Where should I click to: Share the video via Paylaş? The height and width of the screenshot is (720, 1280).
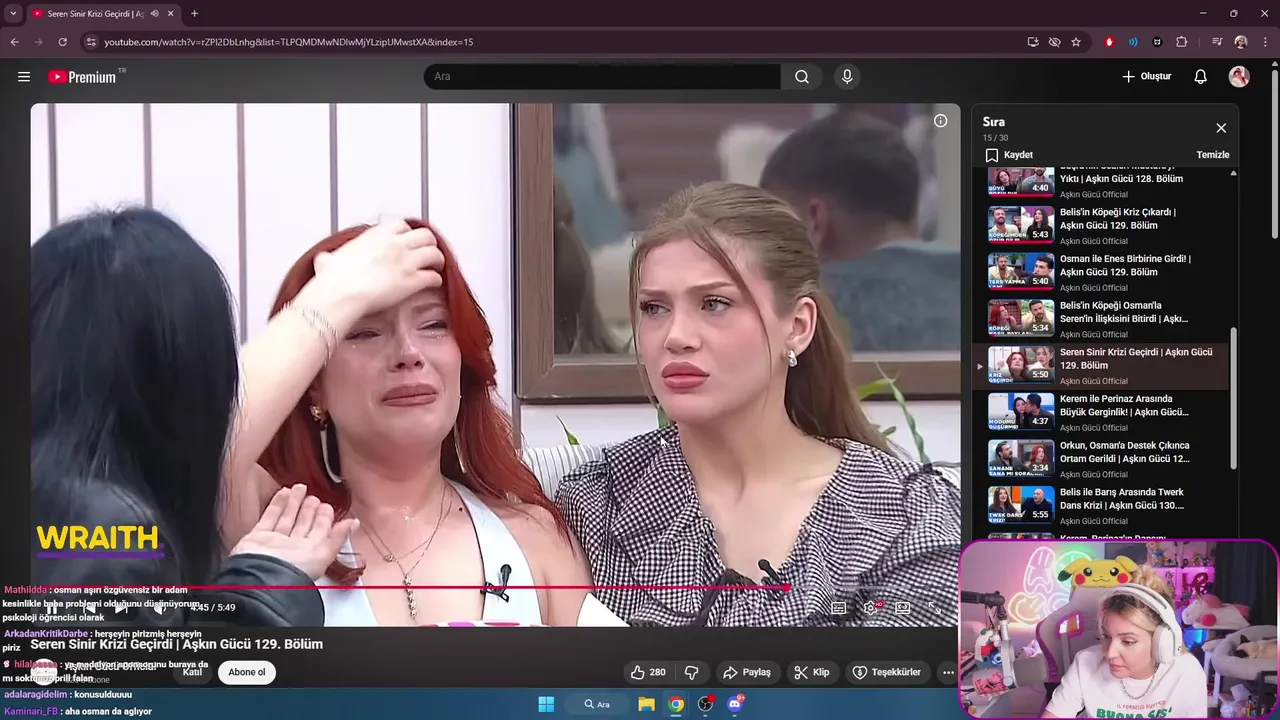747,672
